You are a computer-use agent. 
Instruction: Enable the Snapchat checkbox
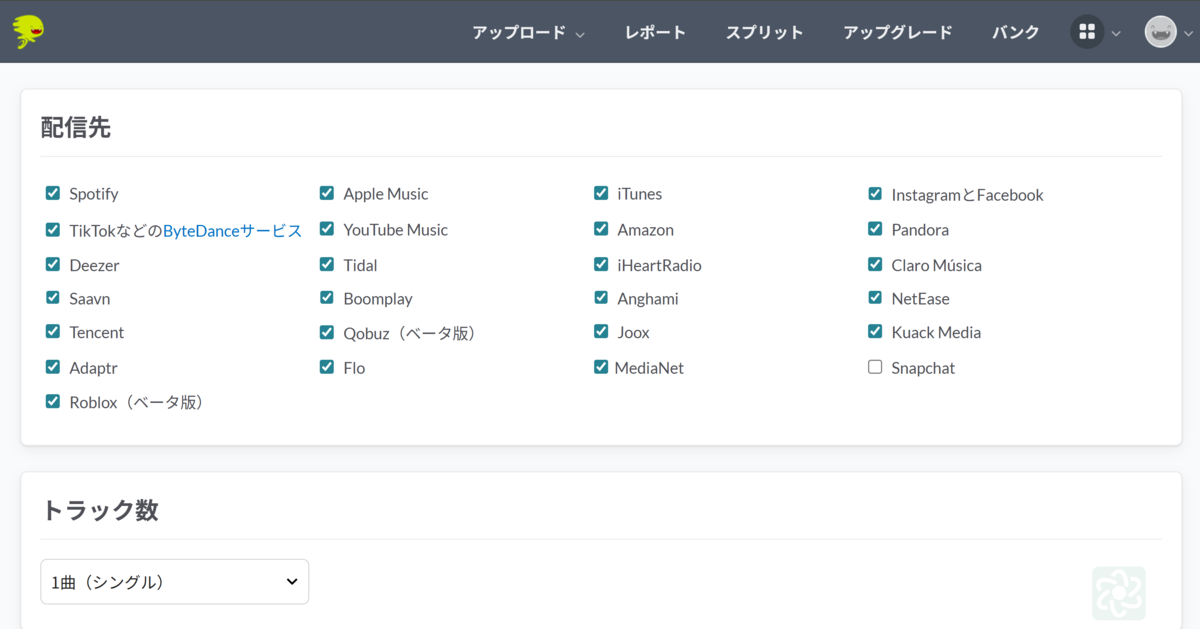tap(875, 367)
